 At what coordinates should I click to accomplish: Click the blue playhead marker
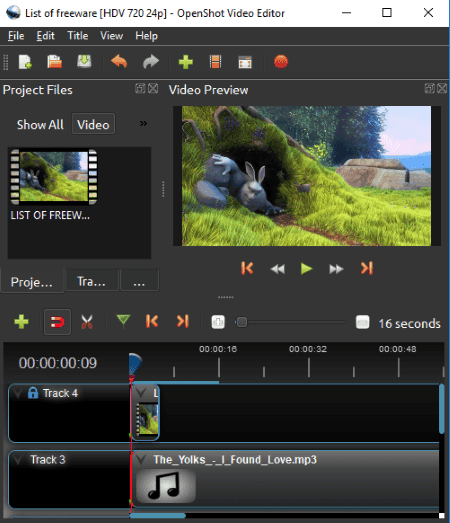(135, 365)
